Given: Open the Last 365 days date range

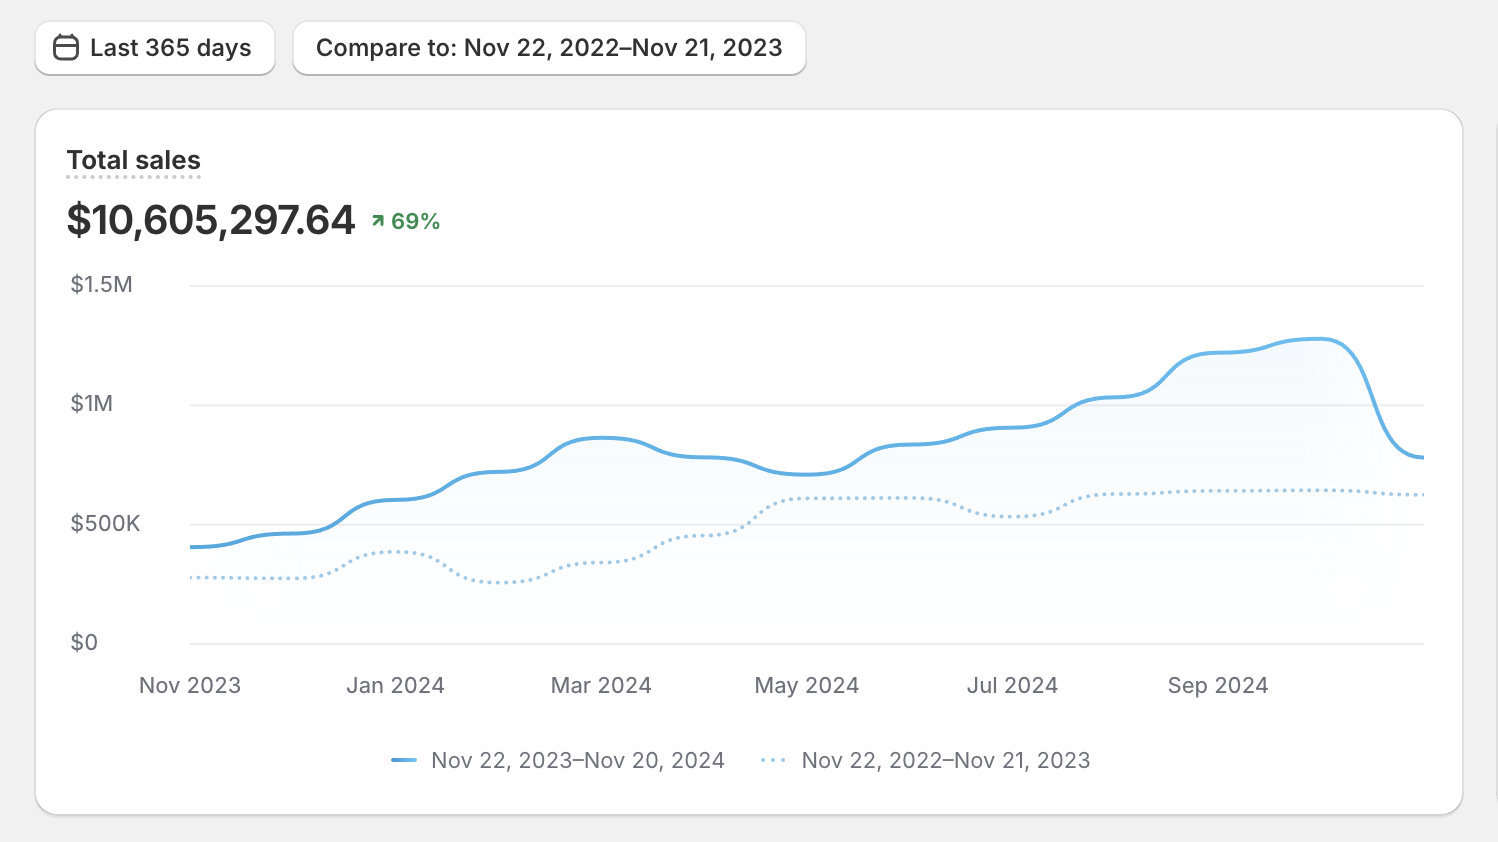Looking at the screenshot, I should [x=155, y=48].
